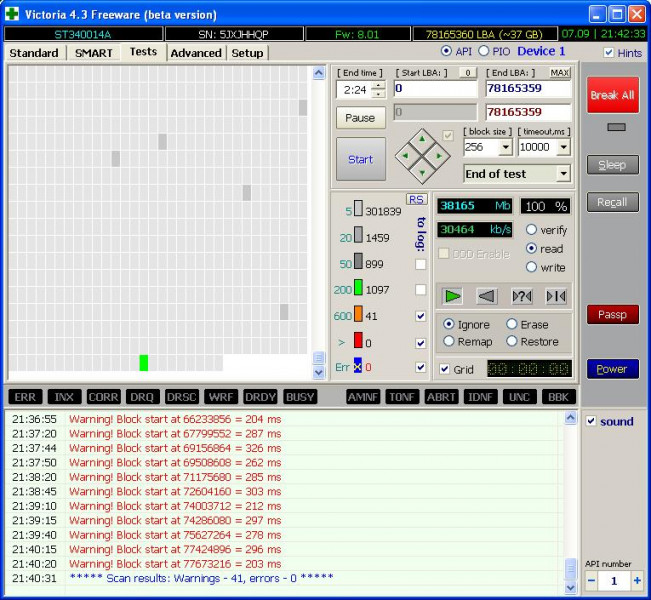Click the green play scan button
Image resolution: width=651 pixels, height=600 pixels.
click(x=452, y=296)
